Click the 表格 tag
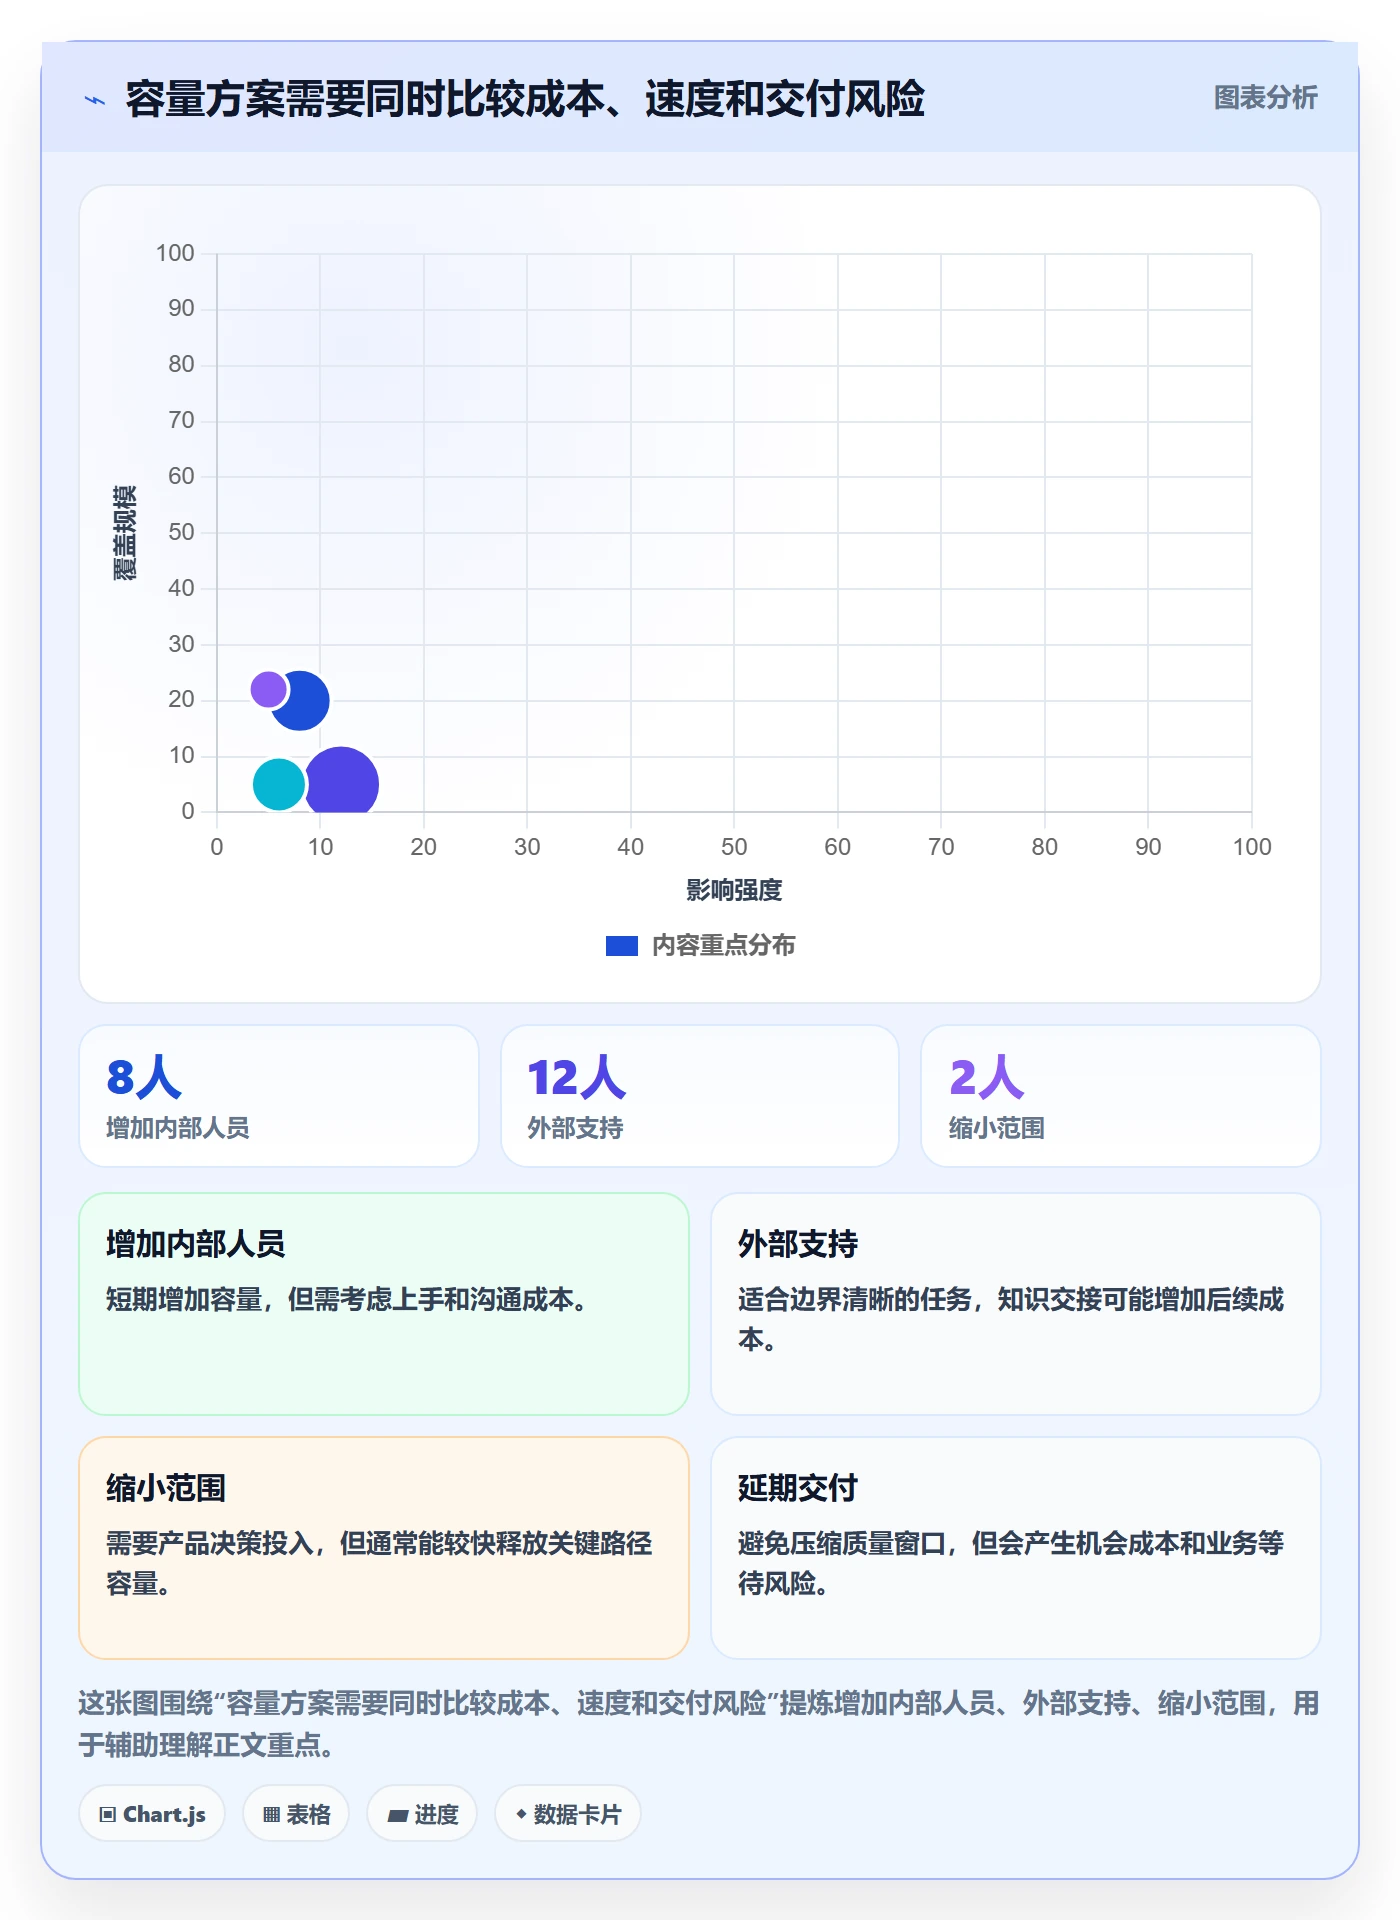 point(296,1814)
